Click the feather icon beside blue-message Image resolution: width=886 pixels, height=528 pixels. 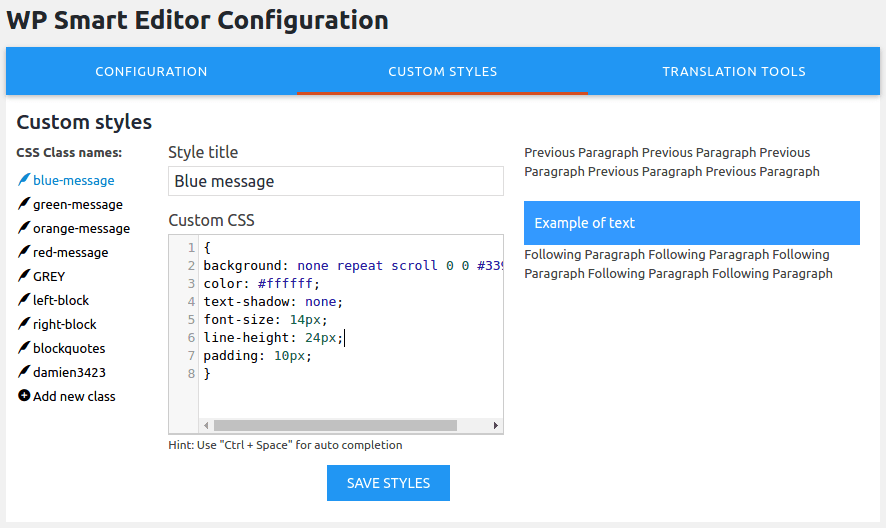pos(24,180)
